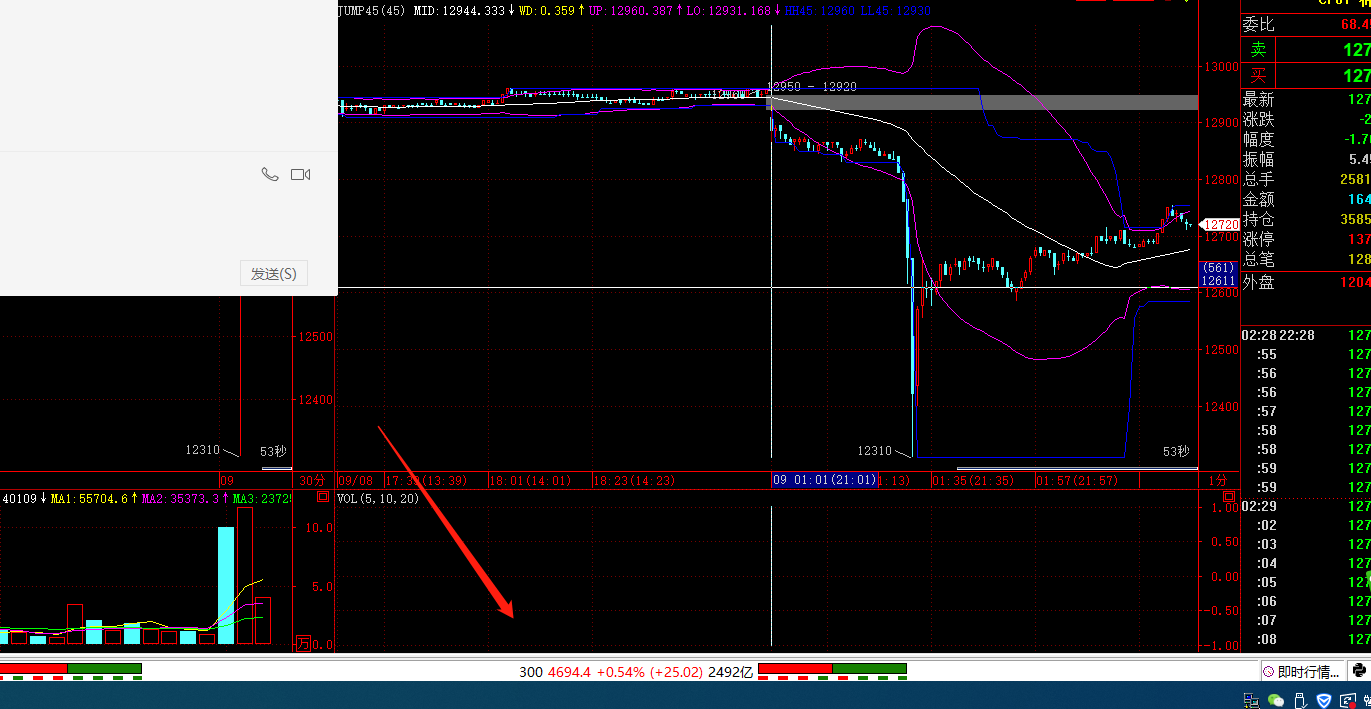1371x709 pixels.
Task: Start a voice call in the chat window
Action: 270,174
